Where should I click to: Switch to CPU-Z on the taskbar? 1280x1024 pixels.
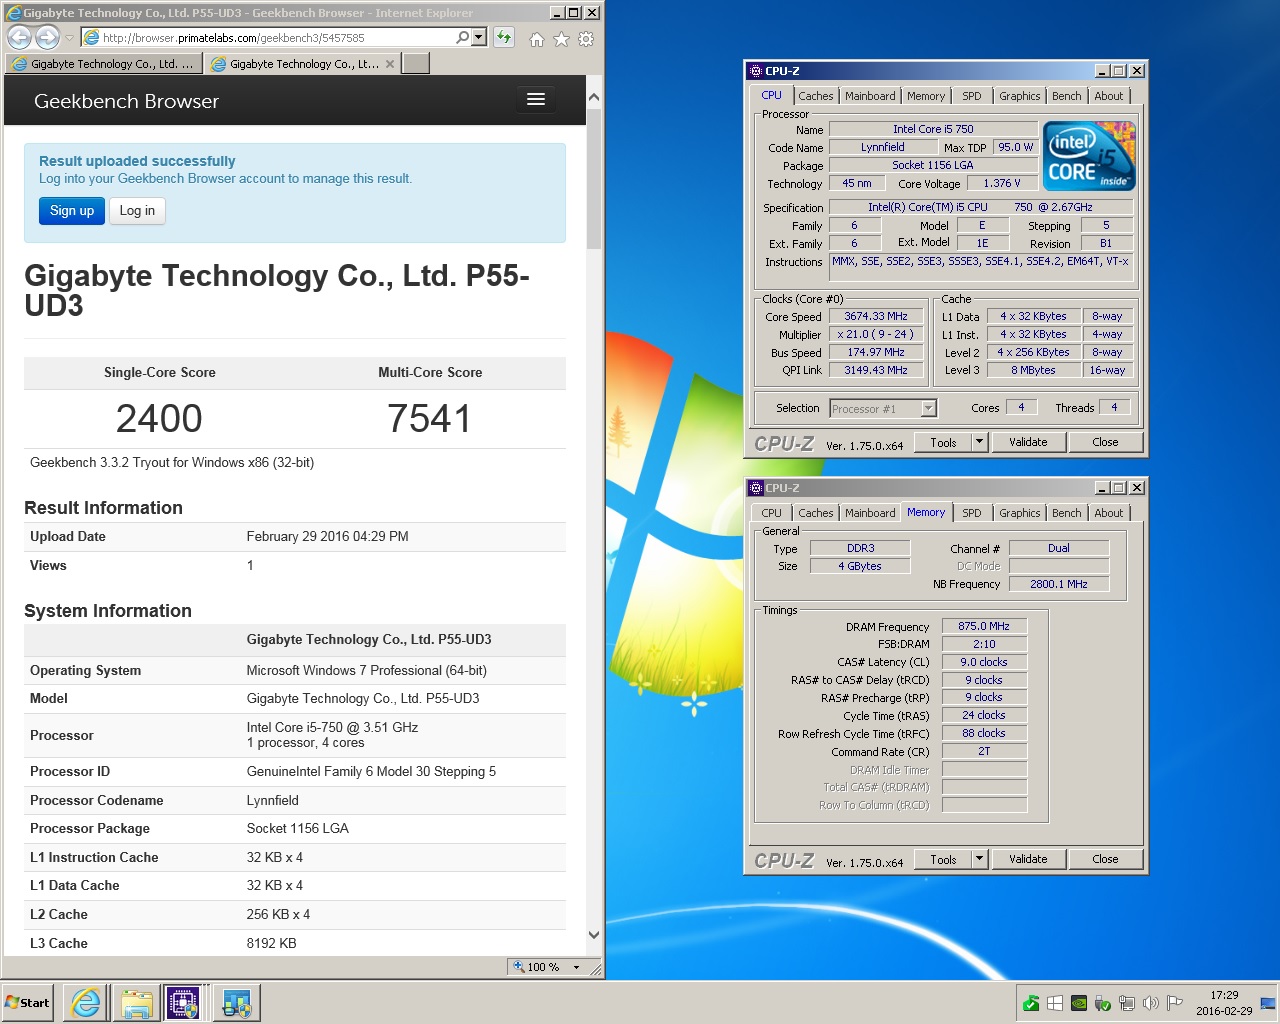[x=184, y=1002]
